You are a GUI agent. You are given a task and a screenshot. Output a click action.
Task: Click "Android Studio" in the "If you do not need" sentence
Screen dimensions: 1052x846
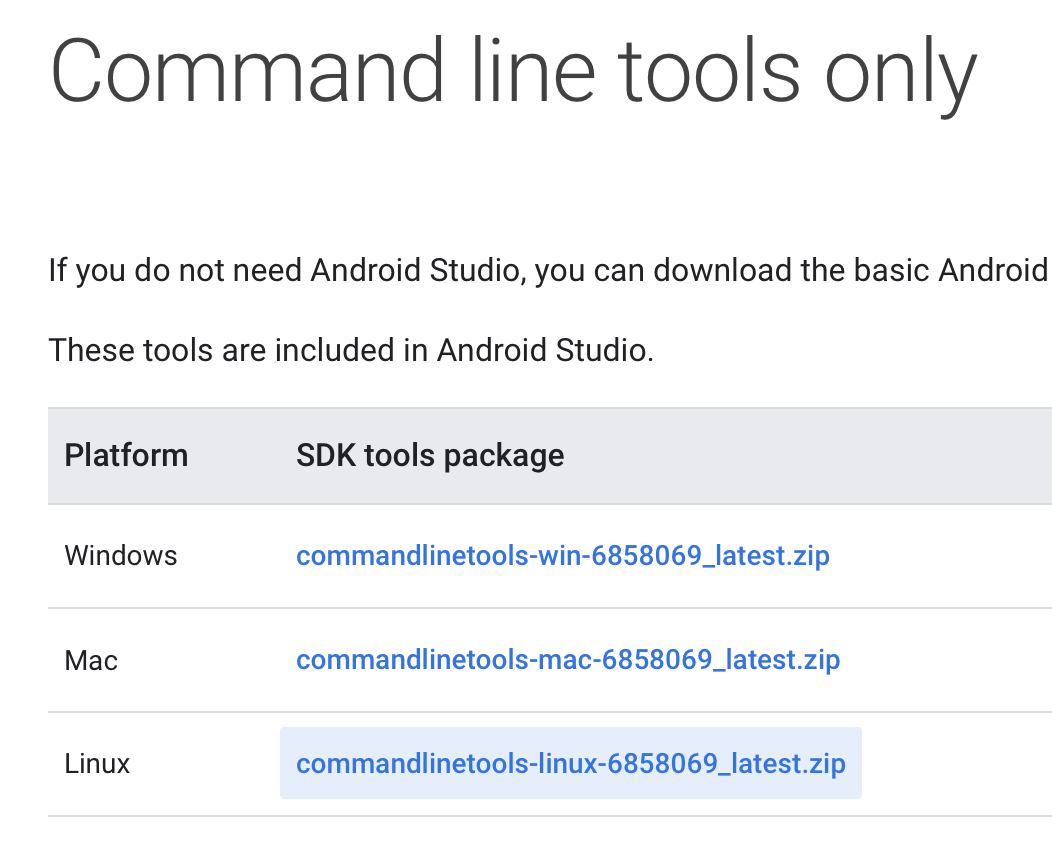[x=417, y=271]
